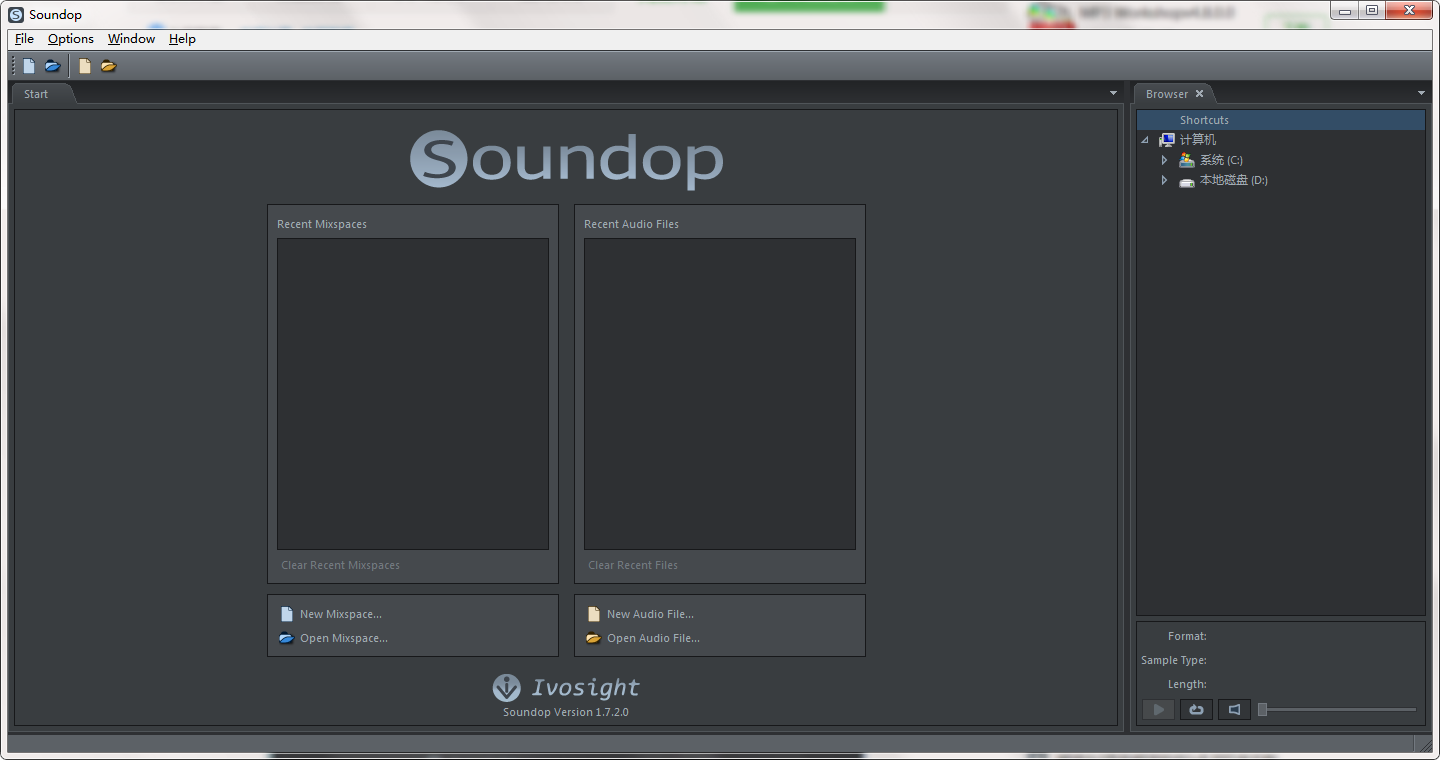This screenshot has width=1440, height=760.
Task: Select the 系统 (C:) drive
Action: coord(1221,160)
